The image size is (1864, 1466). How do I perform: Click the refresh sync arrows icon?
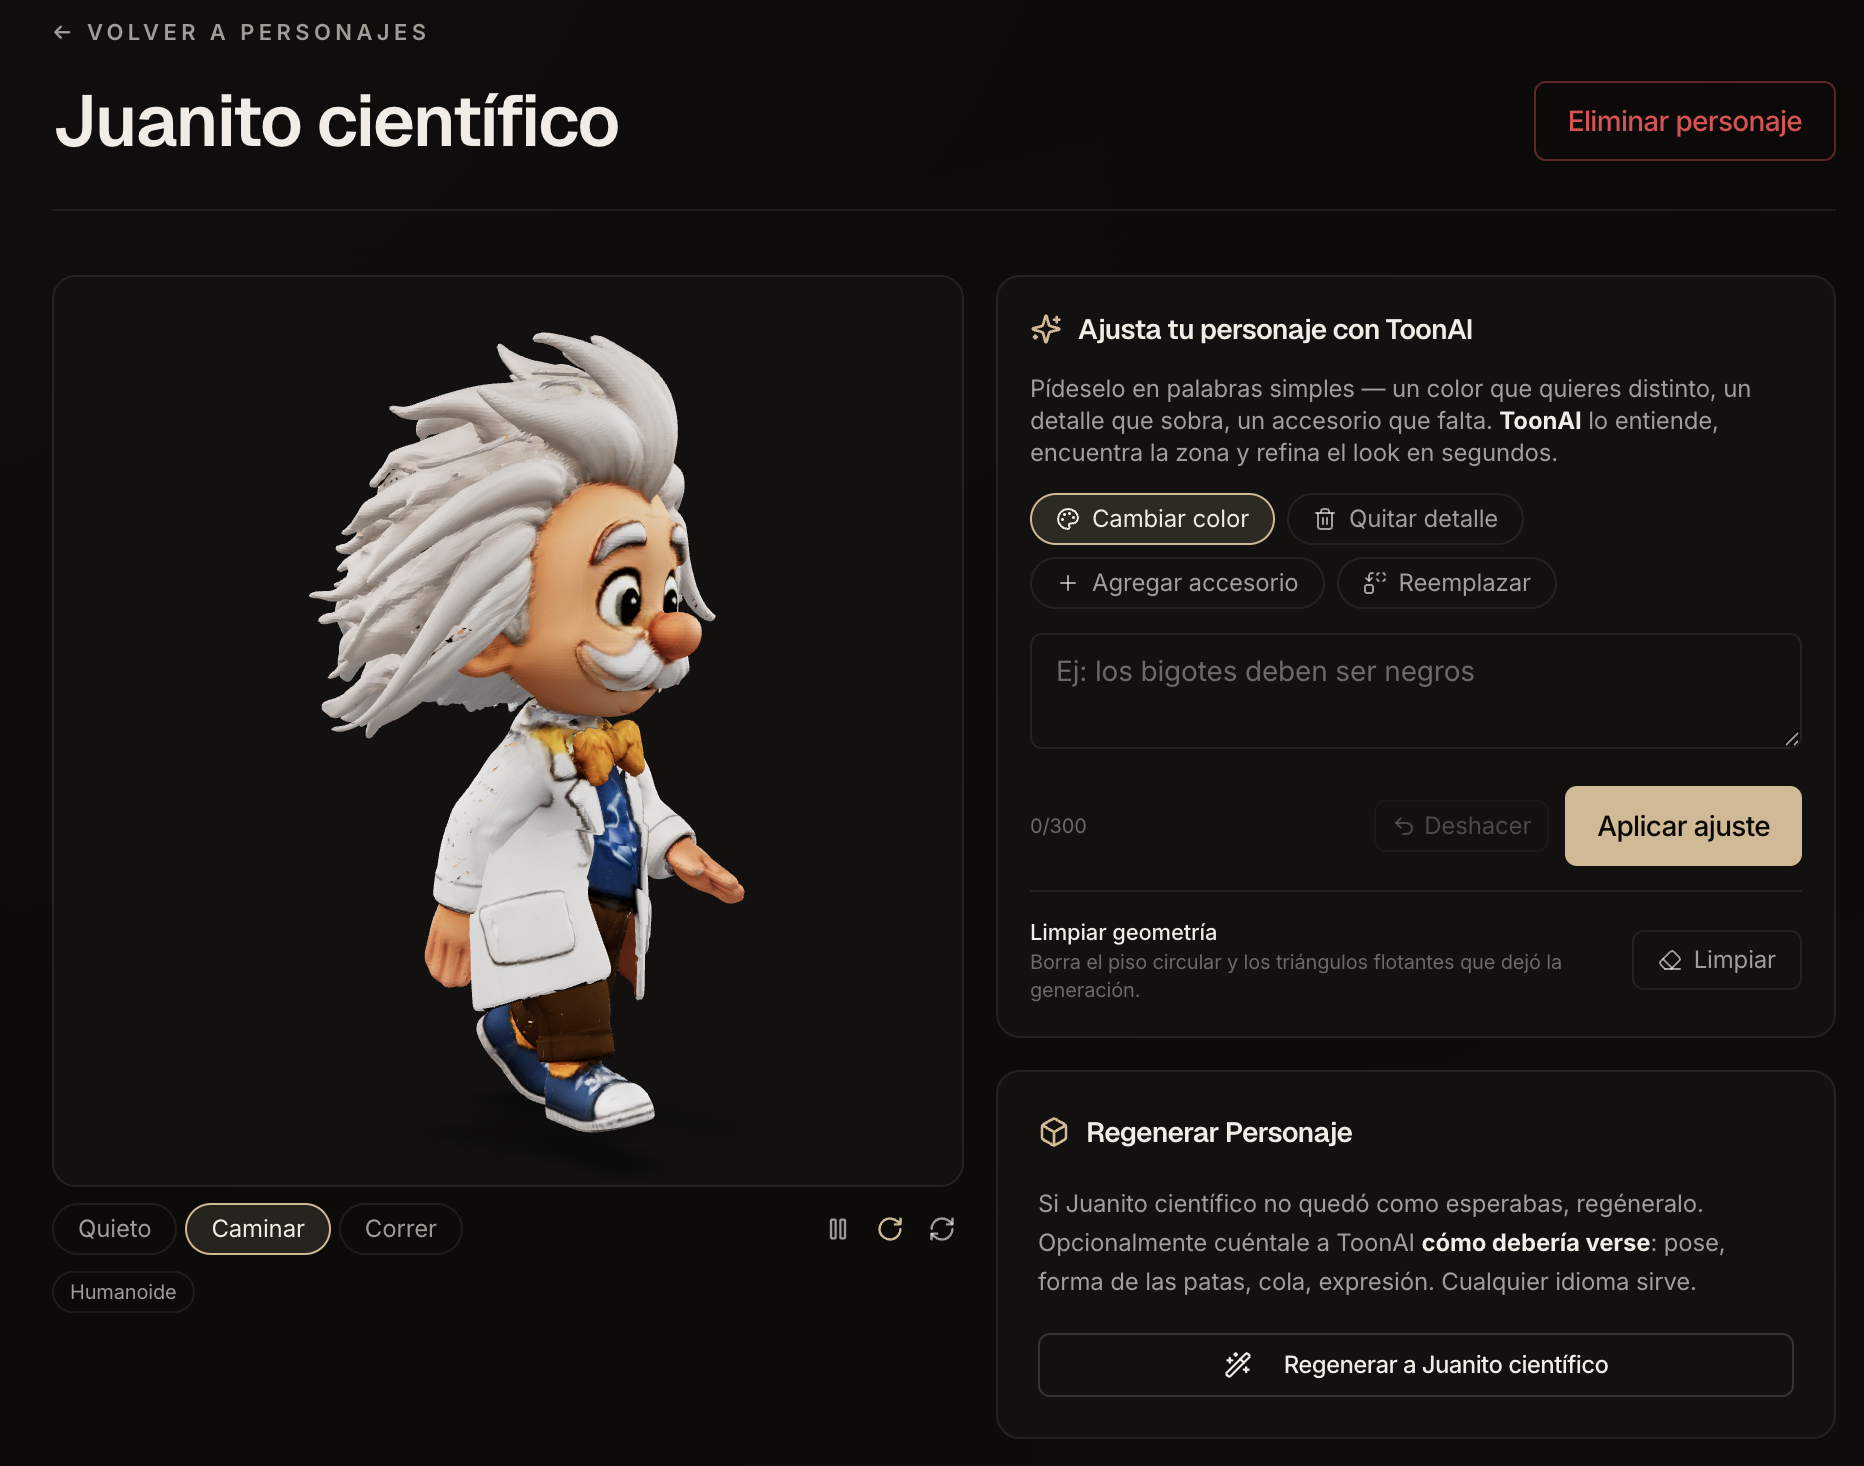pyautogui.click(x=942, y=1229)
